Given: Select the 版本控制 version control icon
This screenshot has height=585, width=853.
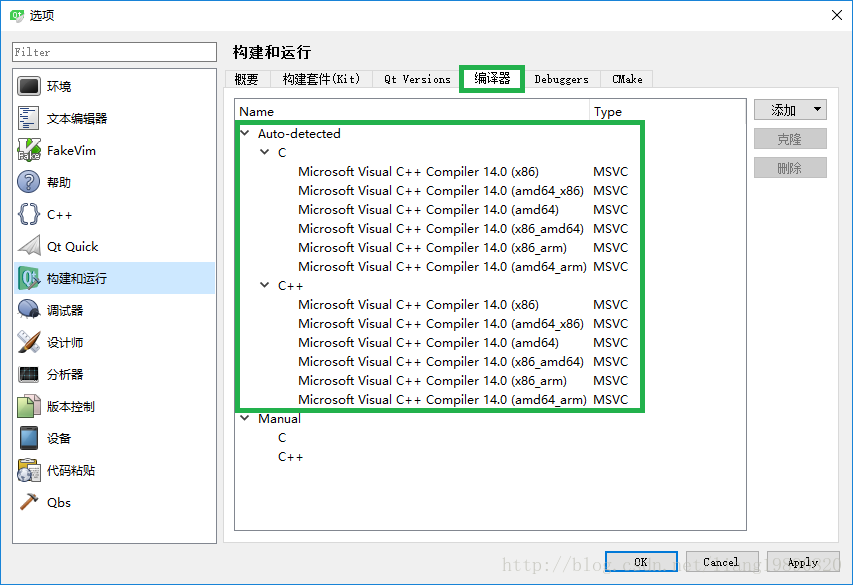Looking at the screenshot, I should tap(29, 407).
